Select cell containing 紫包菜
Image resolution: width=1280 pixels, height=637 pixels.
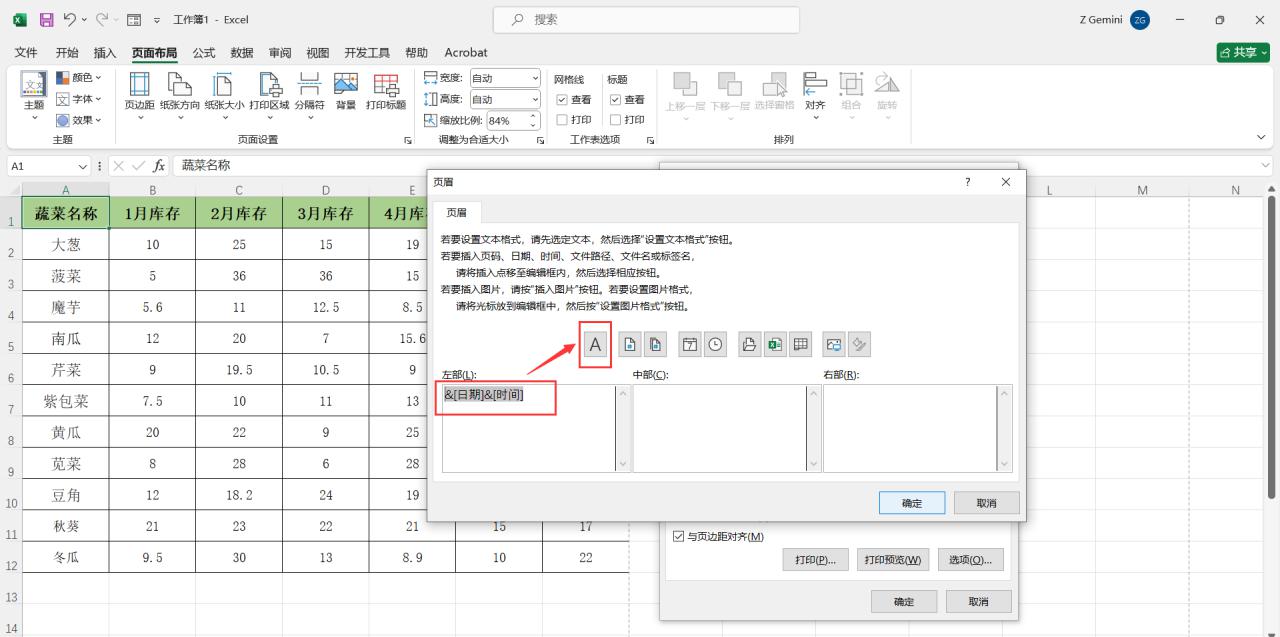point(66,401)
